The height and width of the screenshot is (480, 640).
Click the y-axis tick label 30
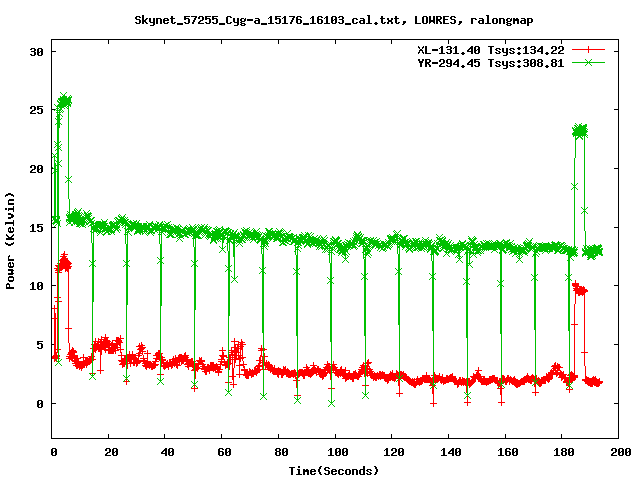(x=36, y=52)
